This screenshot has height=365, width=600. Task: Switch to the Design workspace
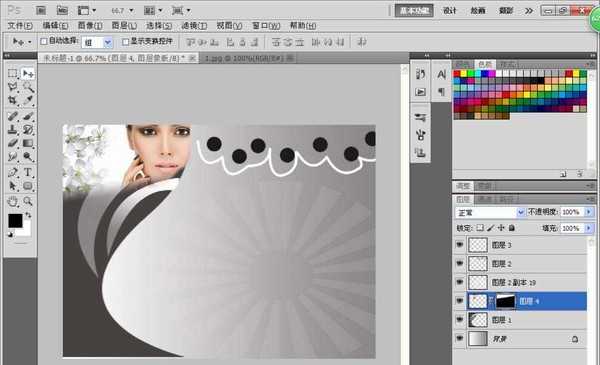[450, 11]
